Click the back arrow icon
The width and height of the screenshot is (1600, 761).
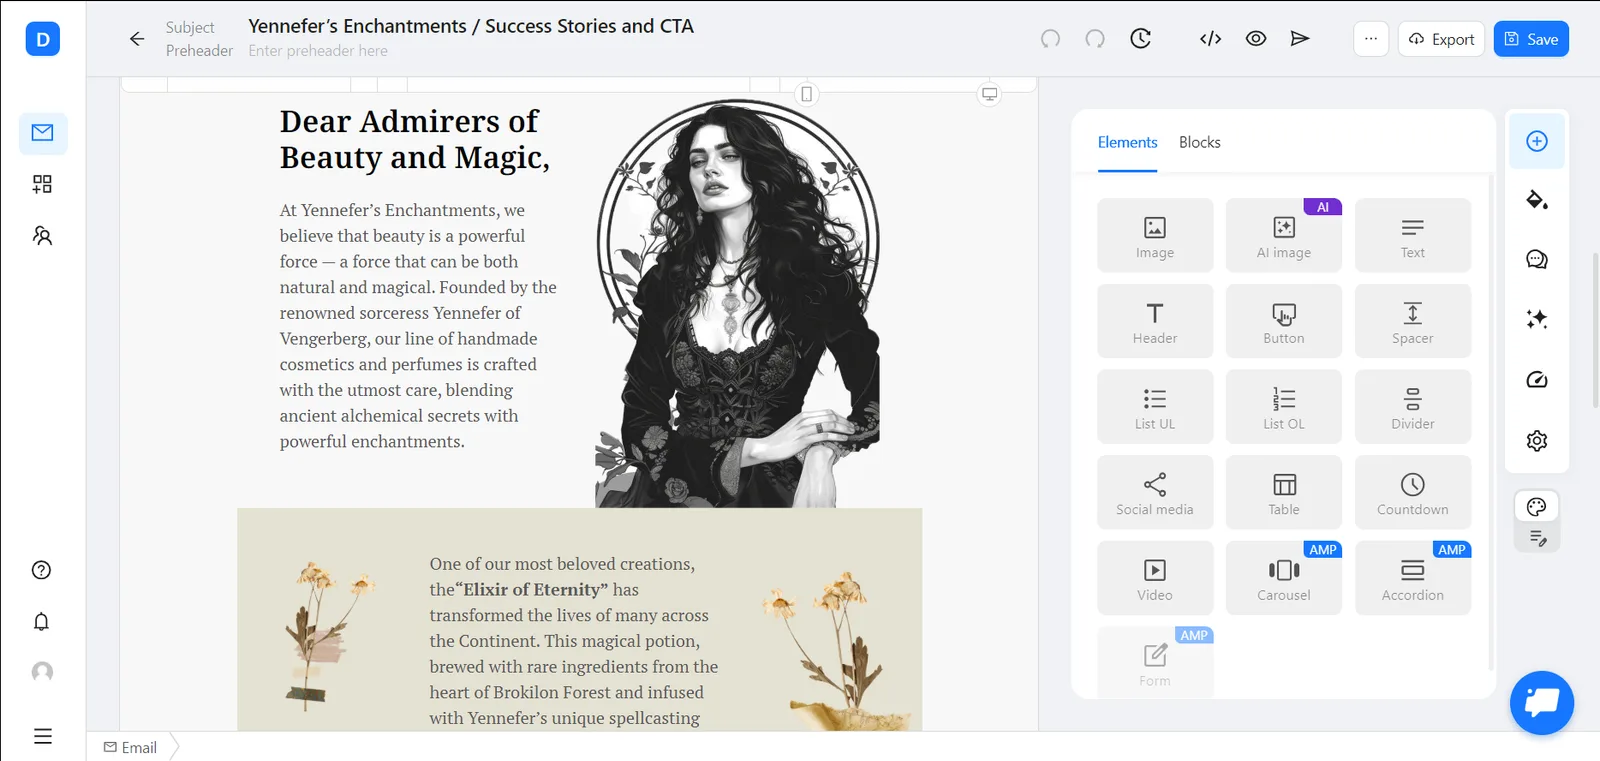(137, 39)
